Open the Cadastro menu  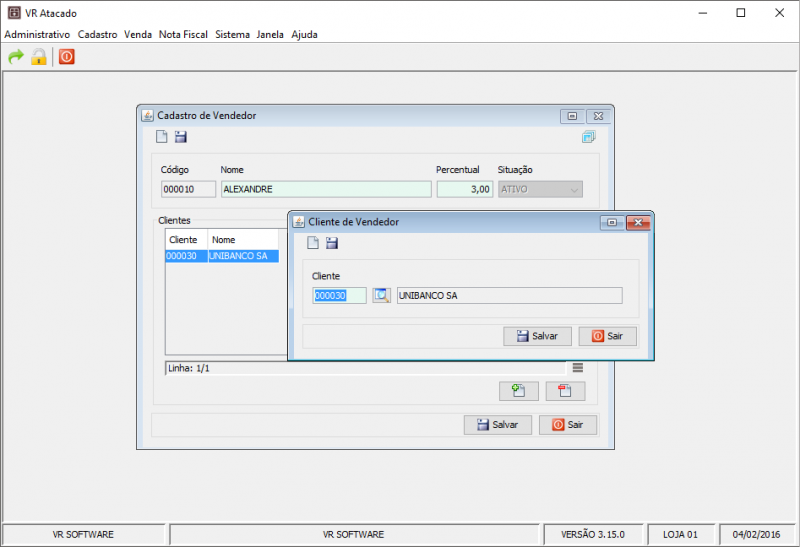pyautogui.click(x=97, y=34)
